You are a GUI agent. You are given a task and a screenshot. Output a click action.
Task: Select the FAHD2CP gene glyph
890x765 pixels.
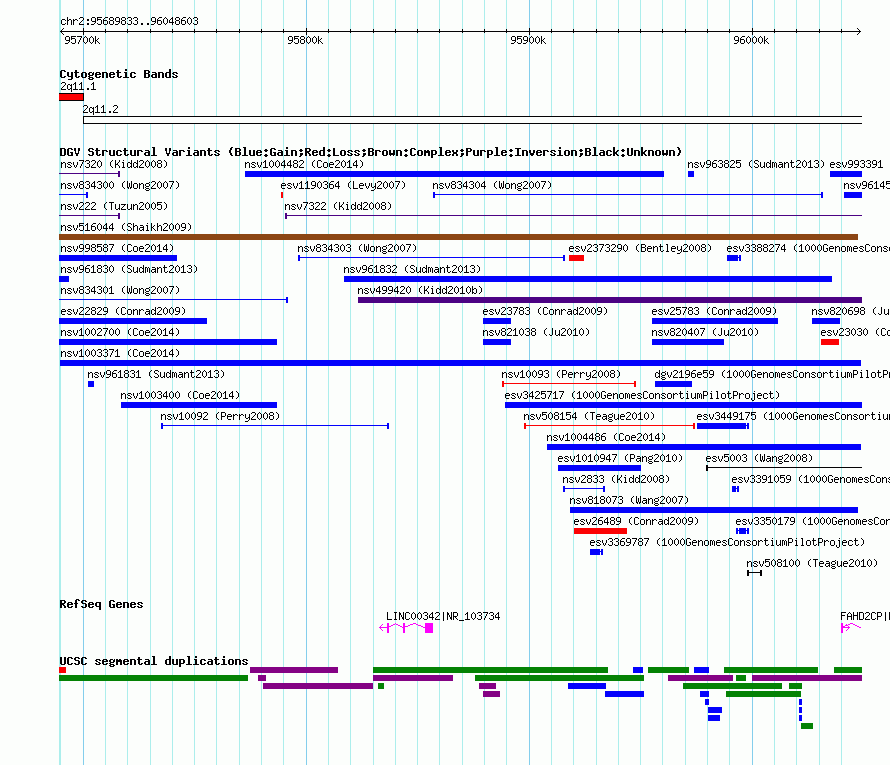tap(851, 627)
